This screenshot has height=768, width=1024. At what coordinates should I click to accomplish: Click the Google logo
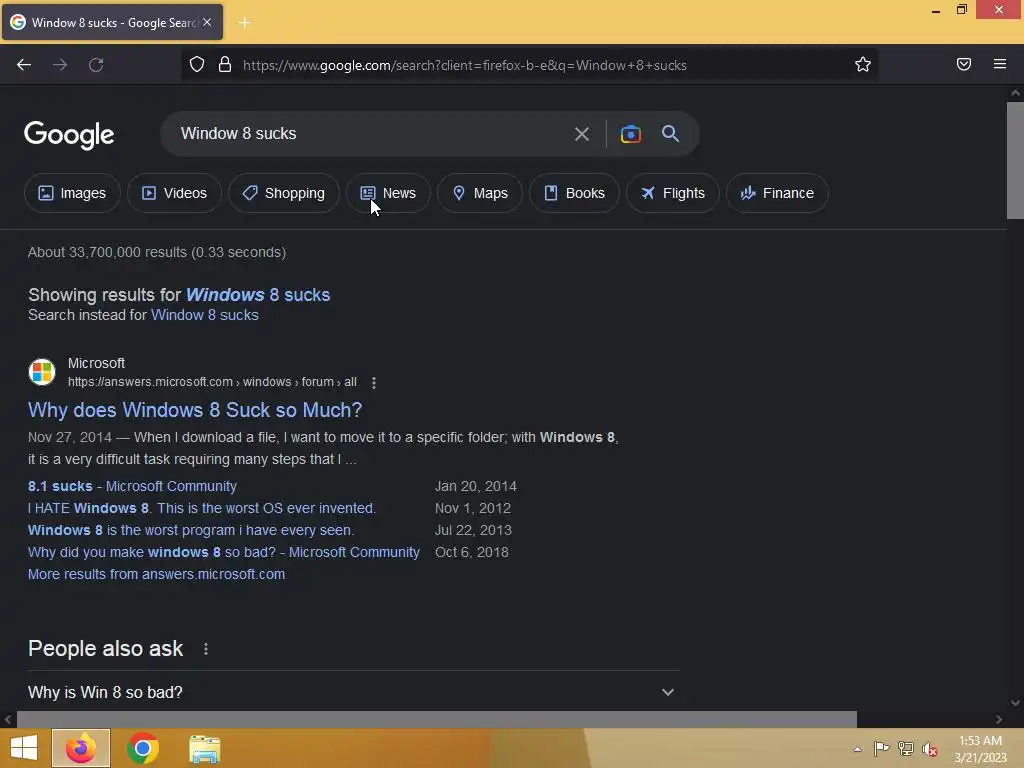[69, 135]
